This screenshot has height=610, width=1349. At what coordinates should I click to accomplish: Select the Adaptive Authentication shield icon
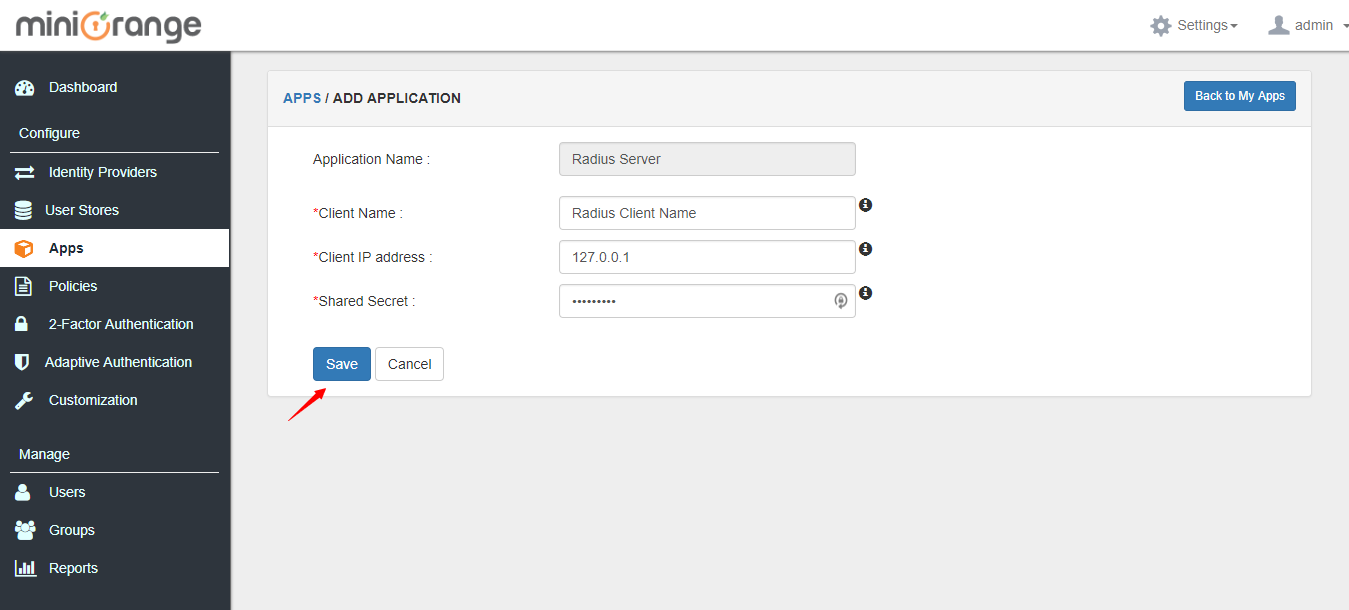[x=24, y=362]
